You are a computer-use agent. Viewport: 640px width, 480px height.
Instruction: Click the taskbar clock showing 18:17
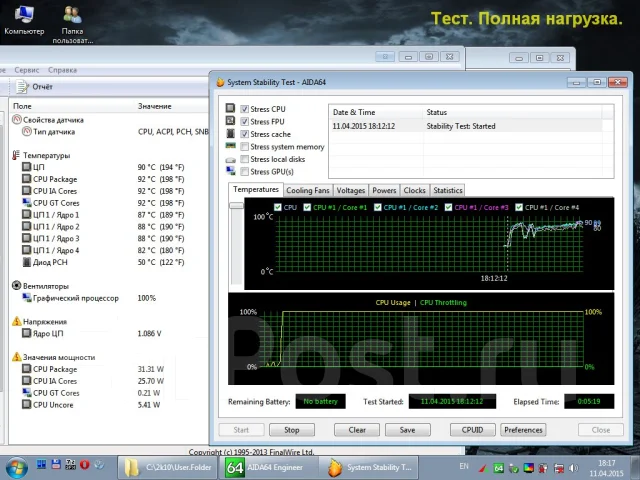point(607,468)
